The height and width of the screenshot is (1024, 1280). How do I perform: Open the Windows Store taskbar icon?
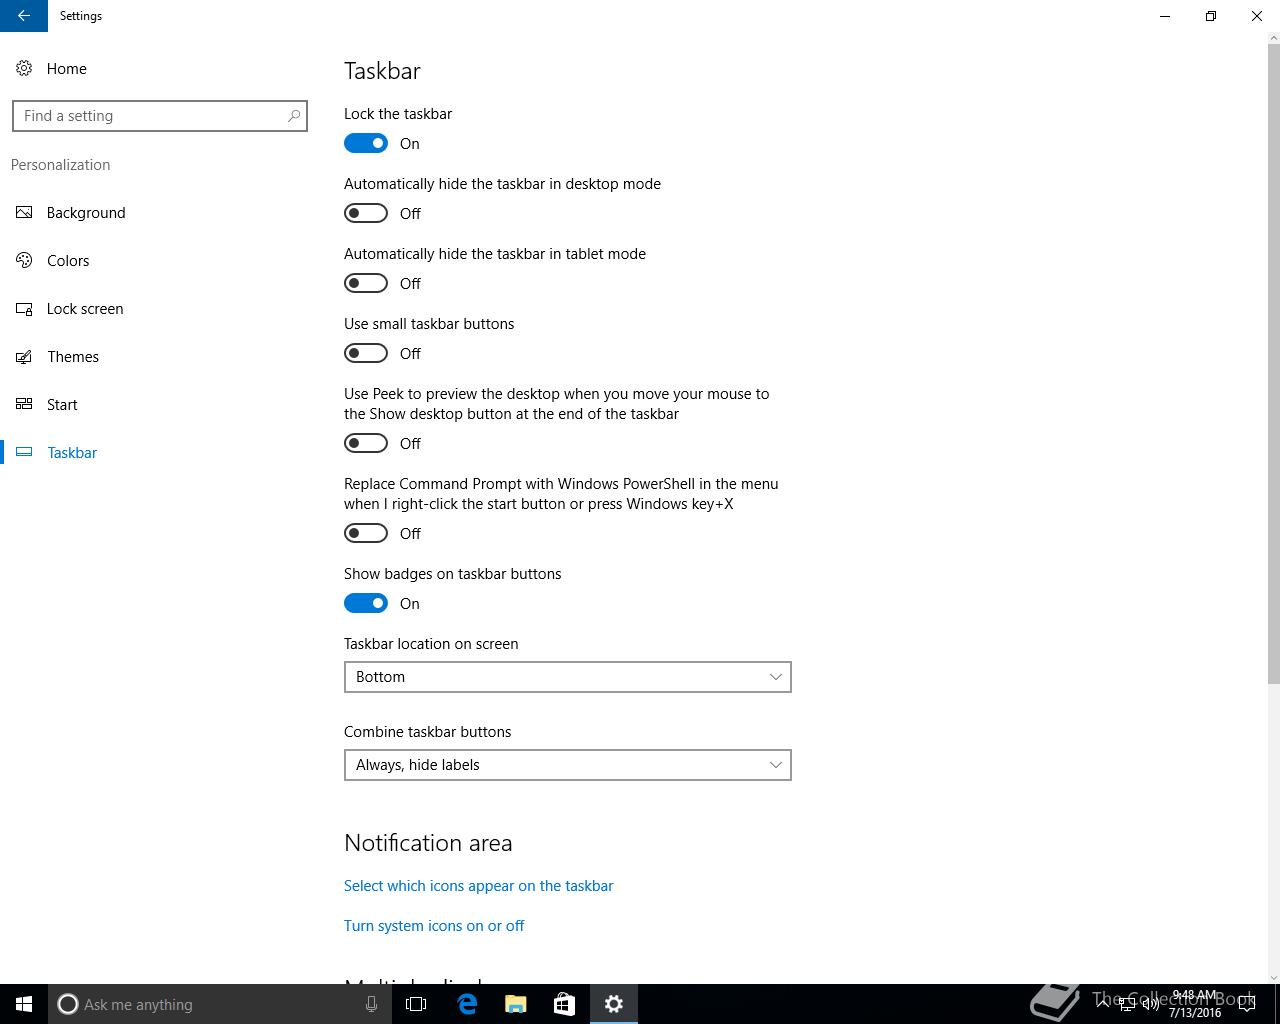pyautogui.click(x=564, y=1004)
